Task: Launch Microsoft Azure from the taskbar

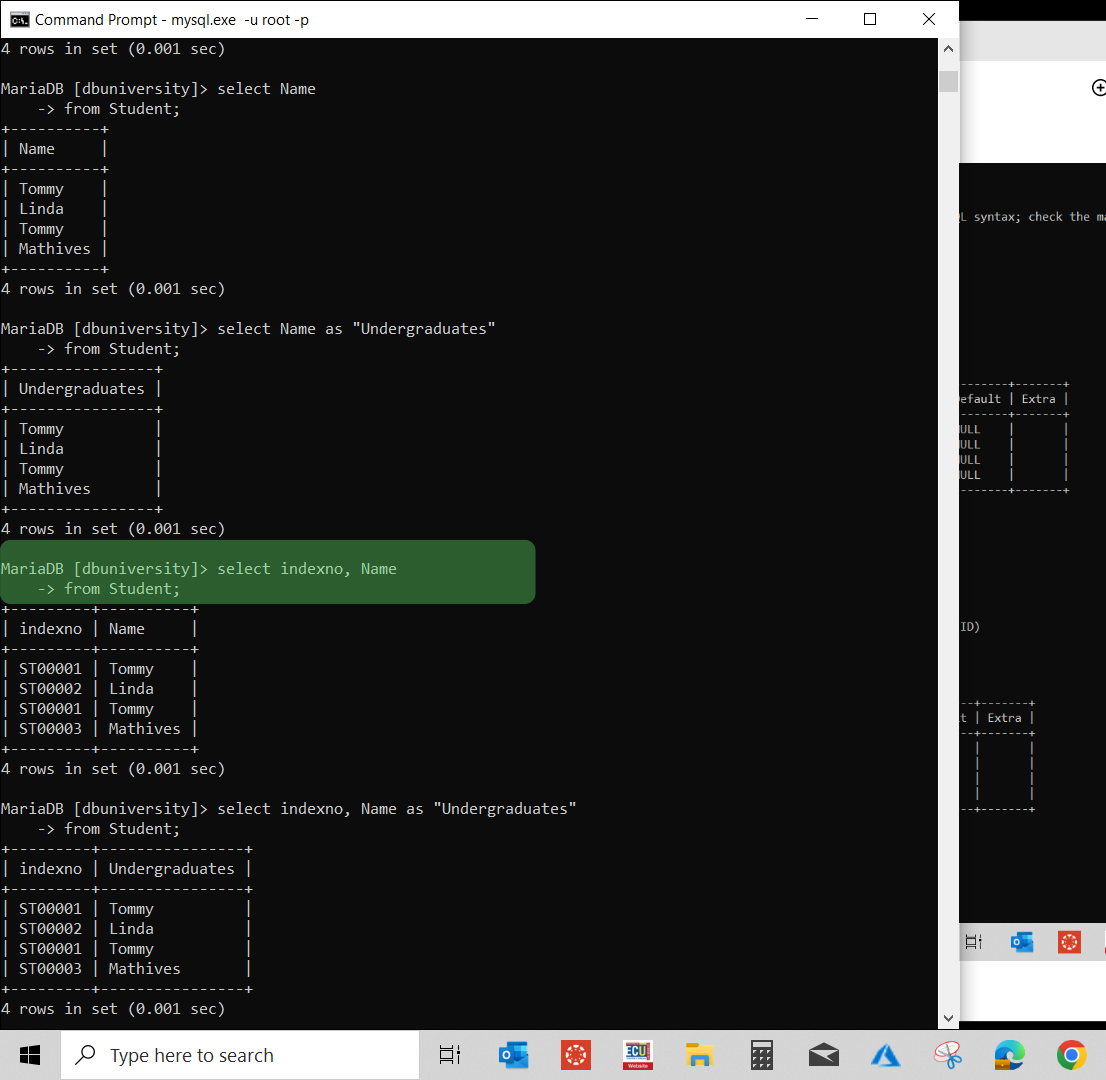Action: click(x=885, y=1054)
